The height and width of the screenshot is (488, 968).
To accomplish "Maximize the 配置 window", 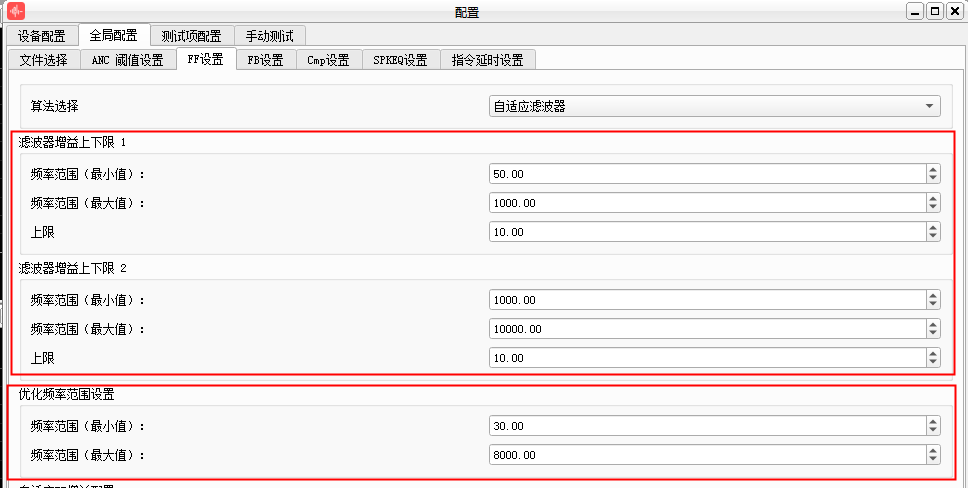I will tap(936, 11).
